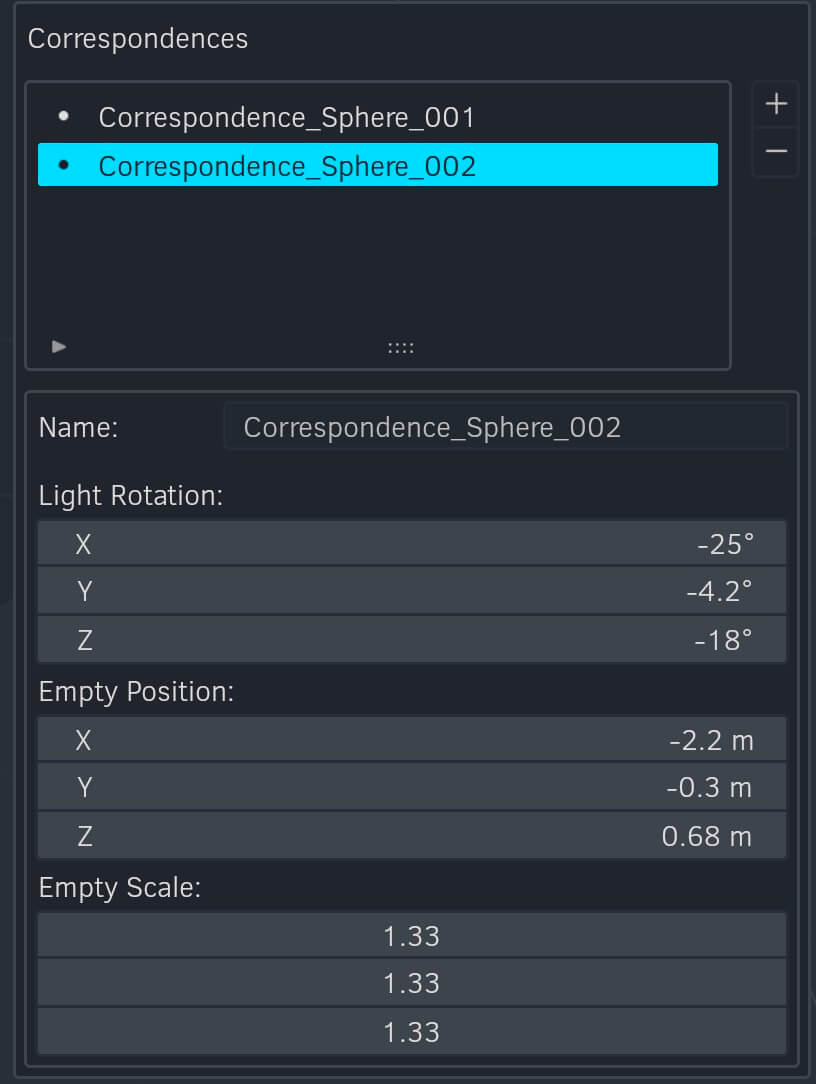Click Light Rotation Y value field
This screenshot has height=1084, width=816.
411,591
